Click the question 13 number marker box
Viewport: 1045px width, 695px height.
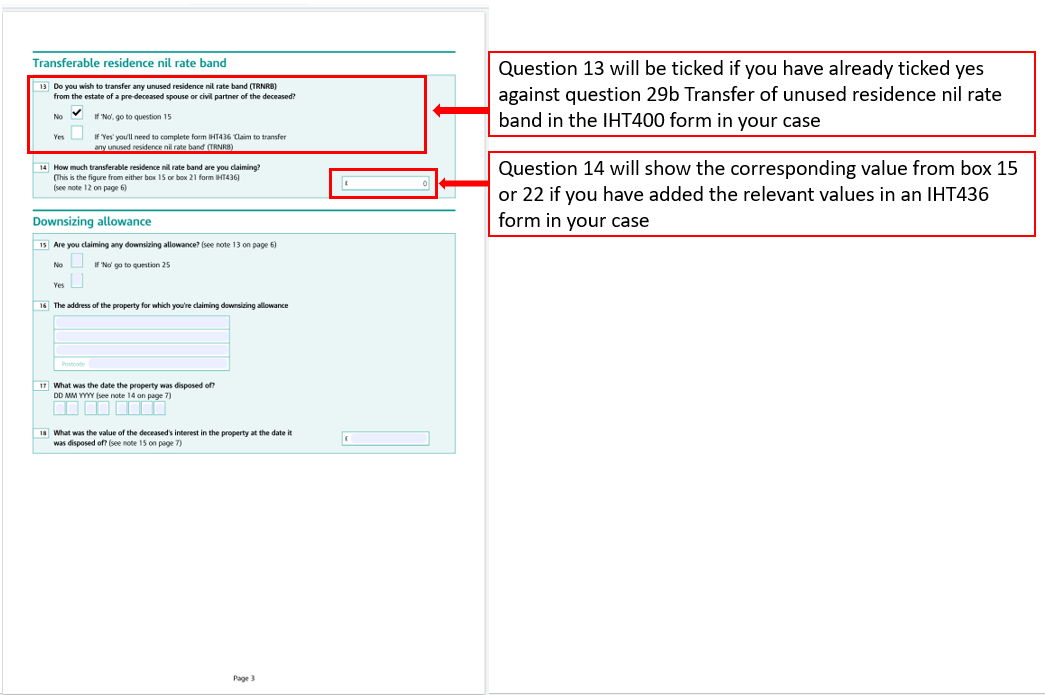point(43,85)
